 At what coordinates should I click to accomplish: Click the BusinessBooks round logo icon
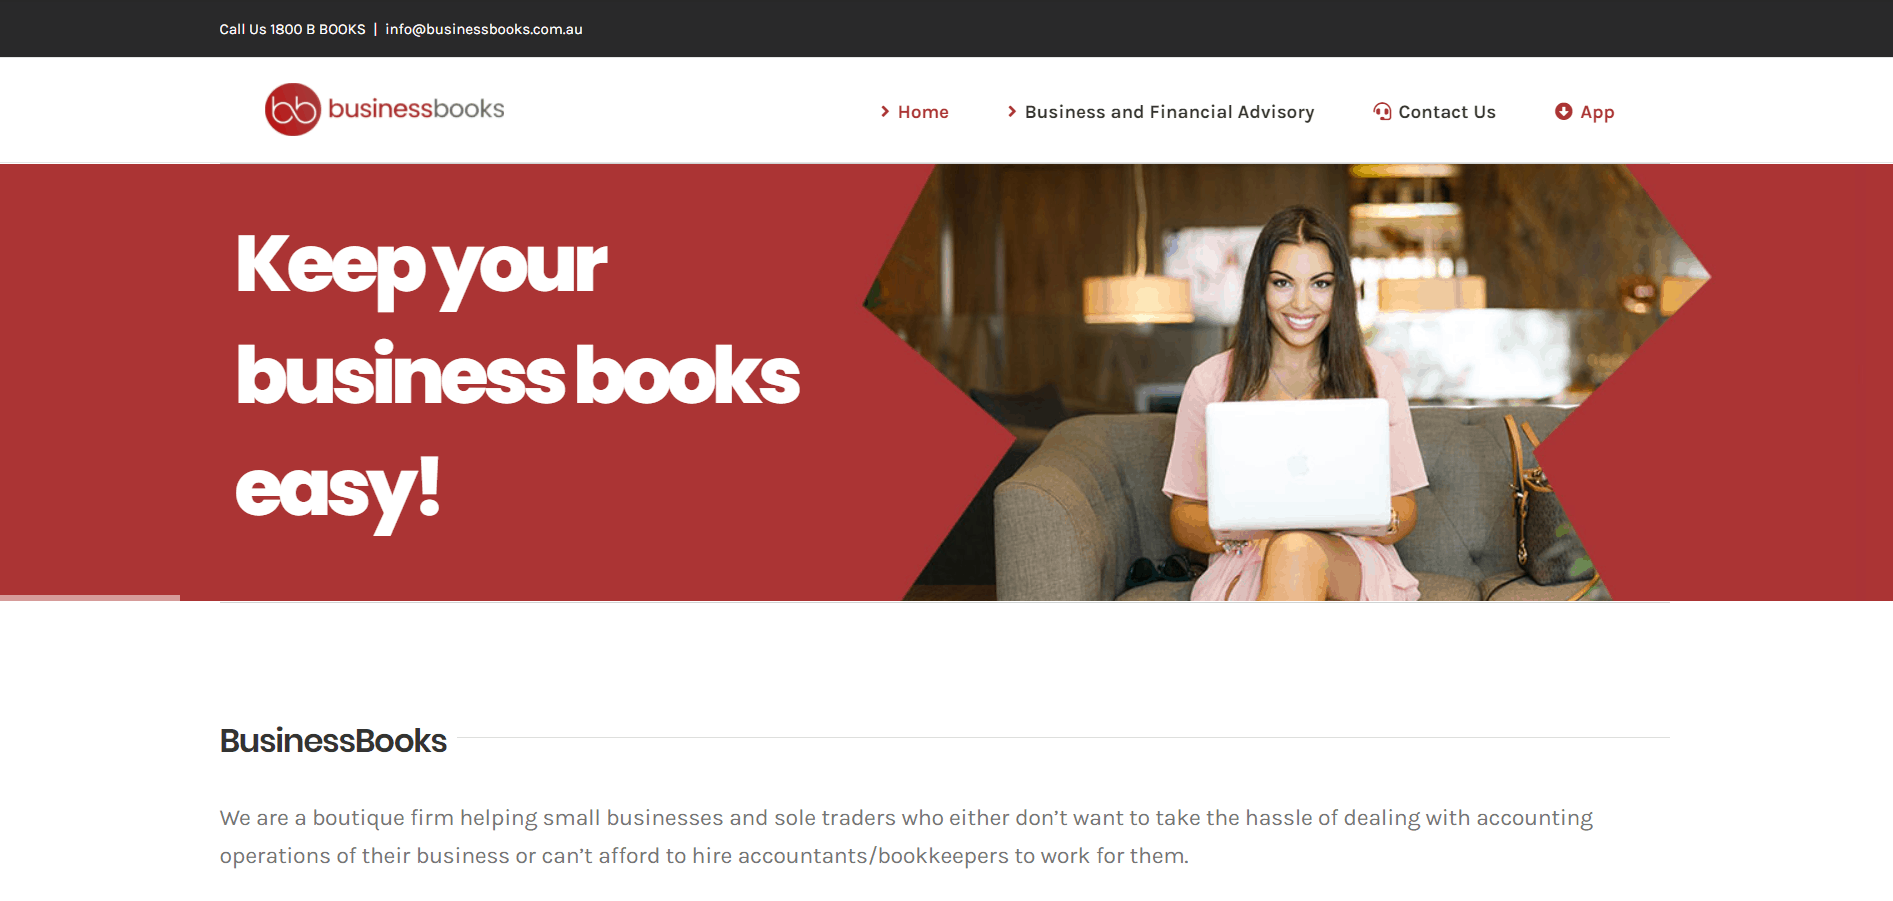(x=292, y=109)
